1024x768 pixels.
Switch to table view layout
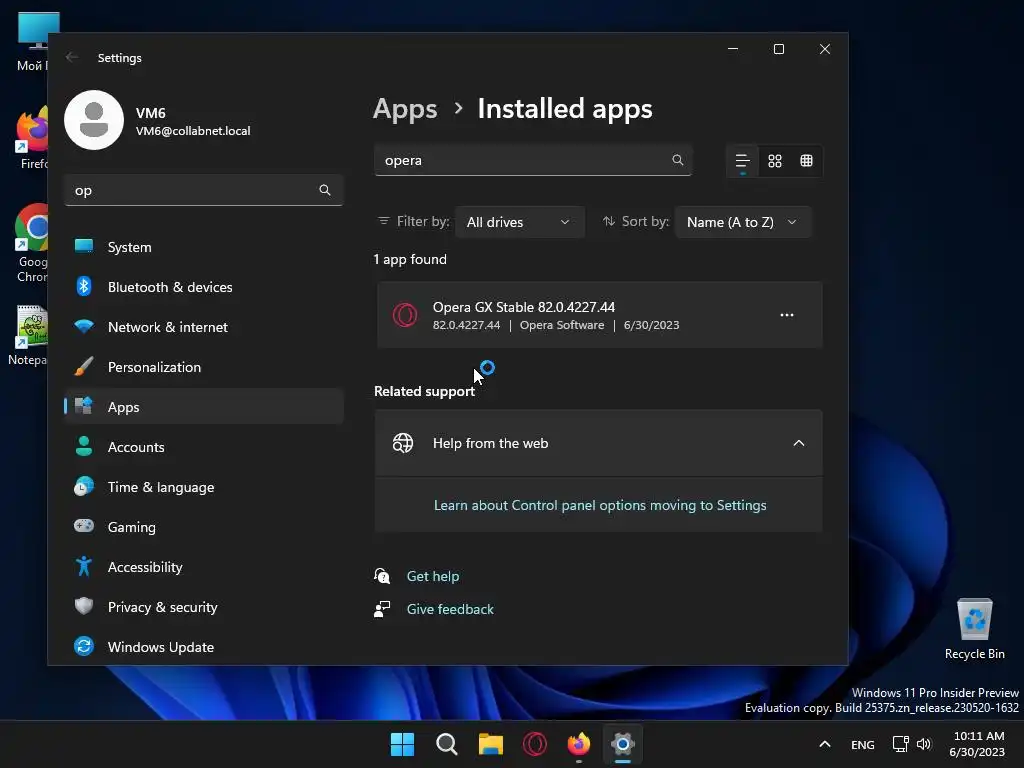(x=807, y=161)
